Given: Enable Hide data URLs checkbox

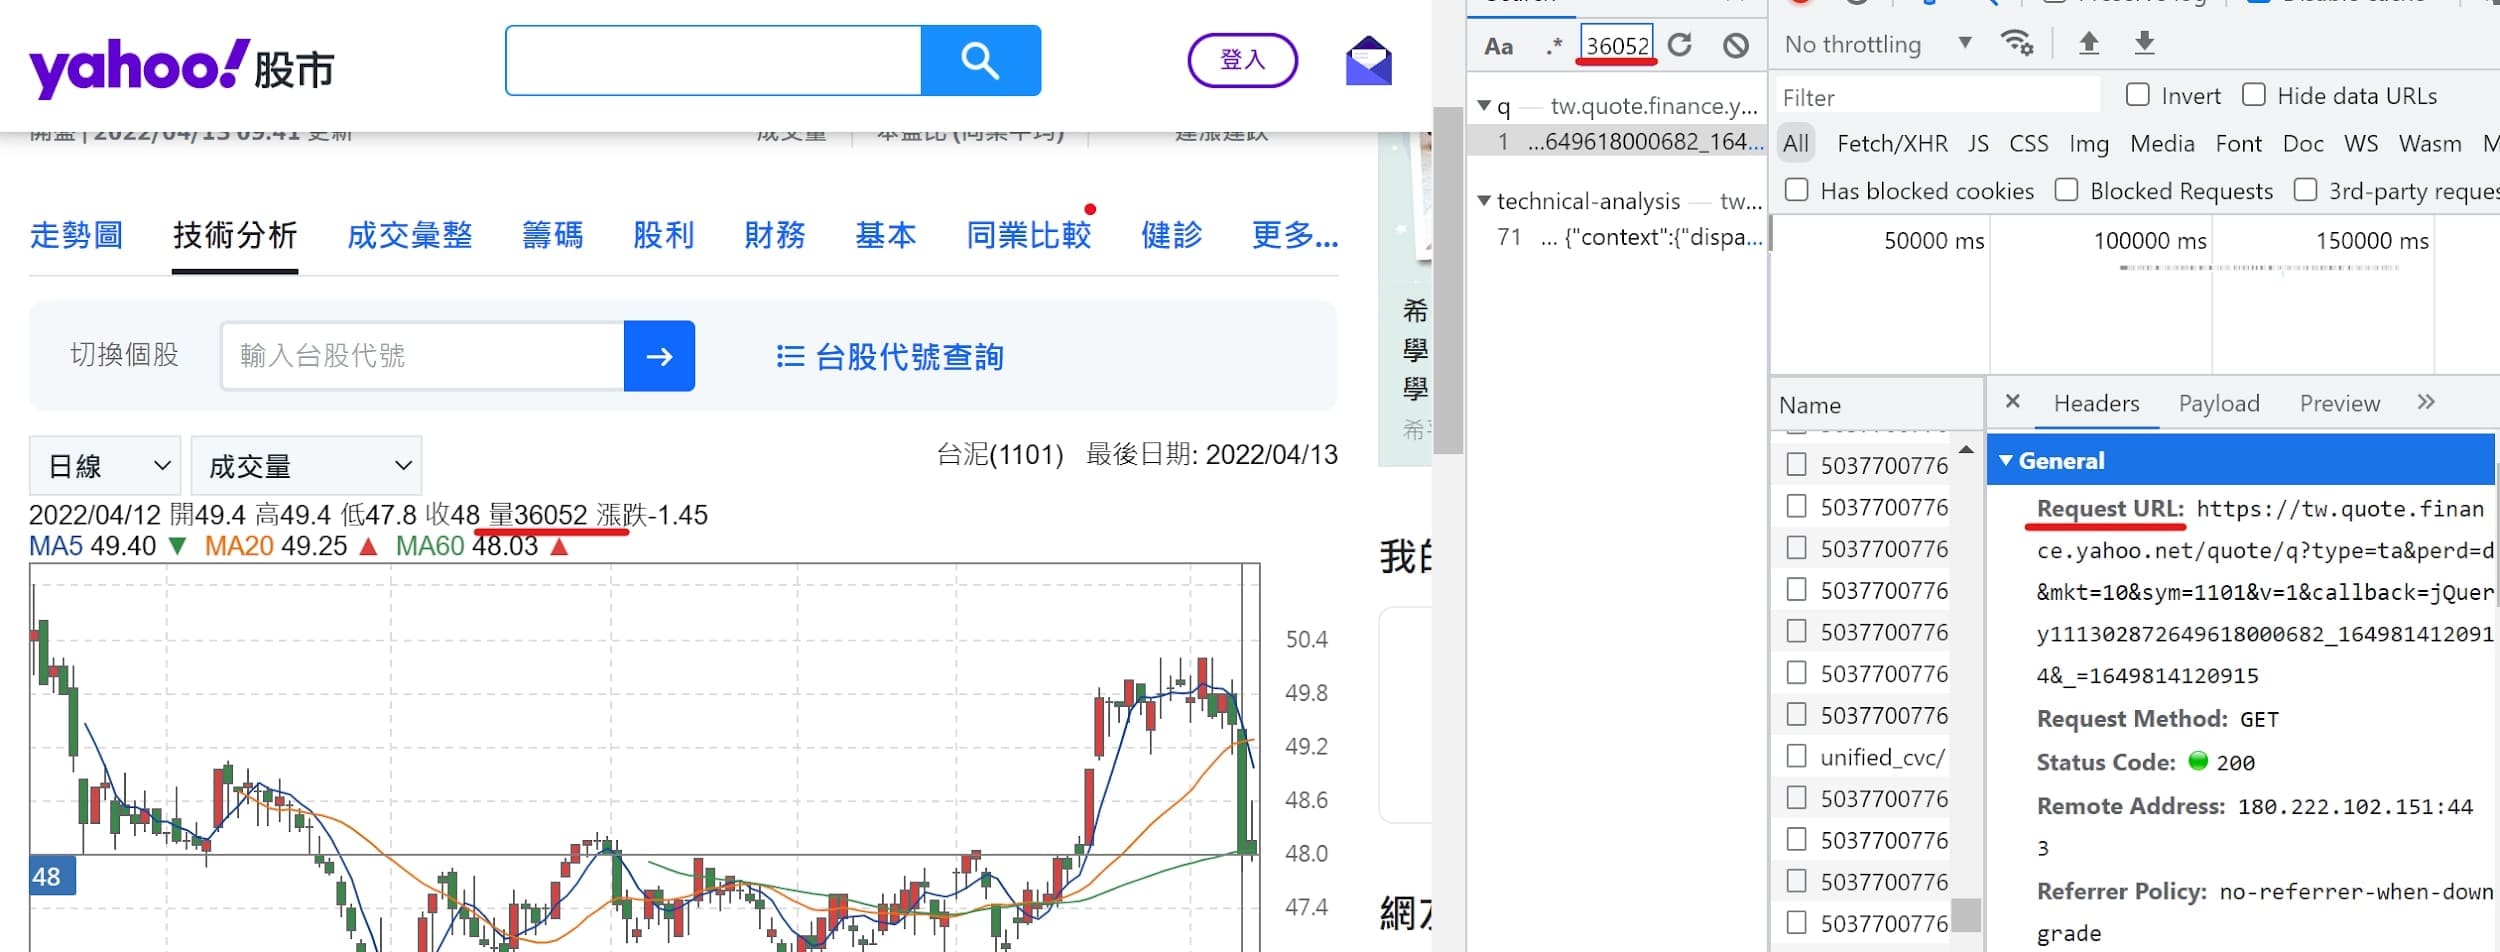Looking at the screenshot, I should (2254, 95).
